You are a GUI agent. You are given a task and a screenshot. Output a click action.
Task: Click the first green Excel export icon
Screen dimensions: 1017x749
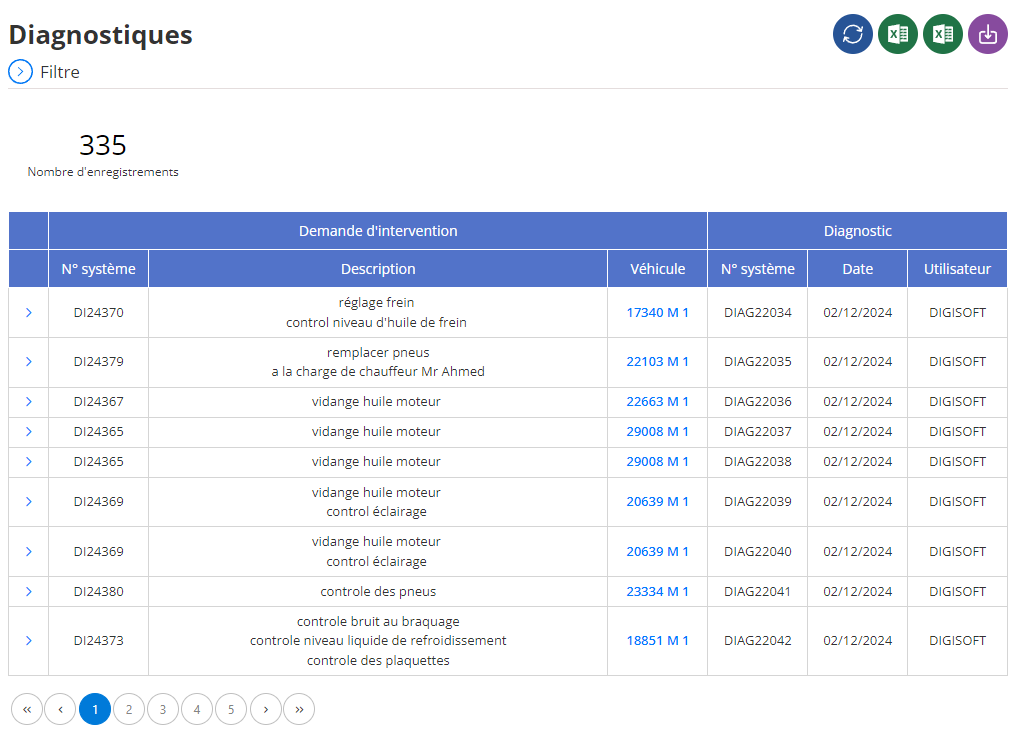point(898,34)
